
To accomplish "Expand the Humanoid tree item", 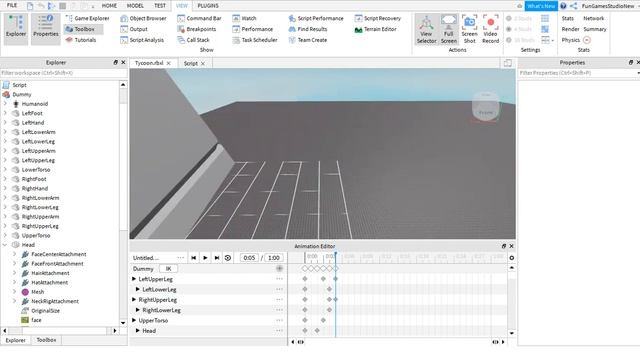I will [x=5, y=104].
